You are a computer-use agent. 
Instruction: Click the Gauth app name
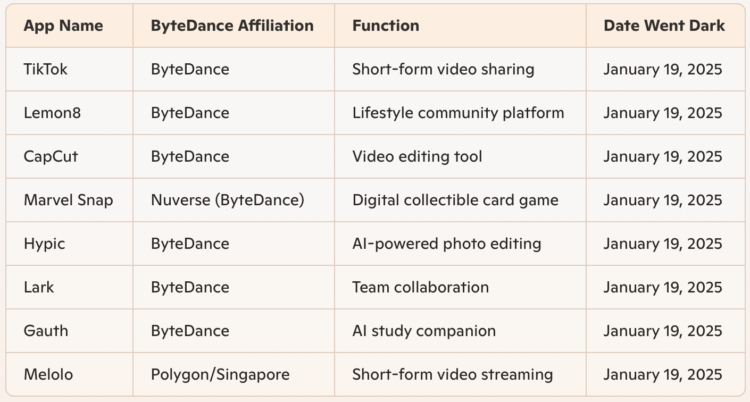pos(46,331)
